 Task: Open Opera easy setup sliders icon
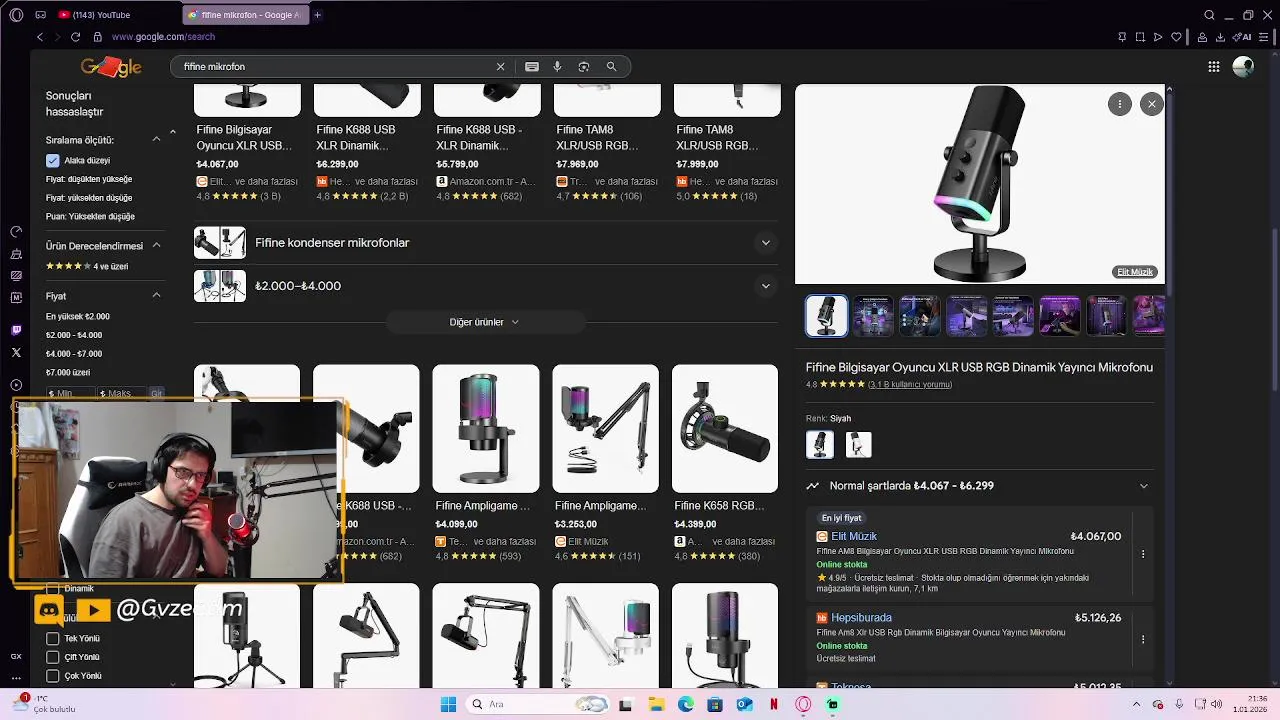[1264, 37]
